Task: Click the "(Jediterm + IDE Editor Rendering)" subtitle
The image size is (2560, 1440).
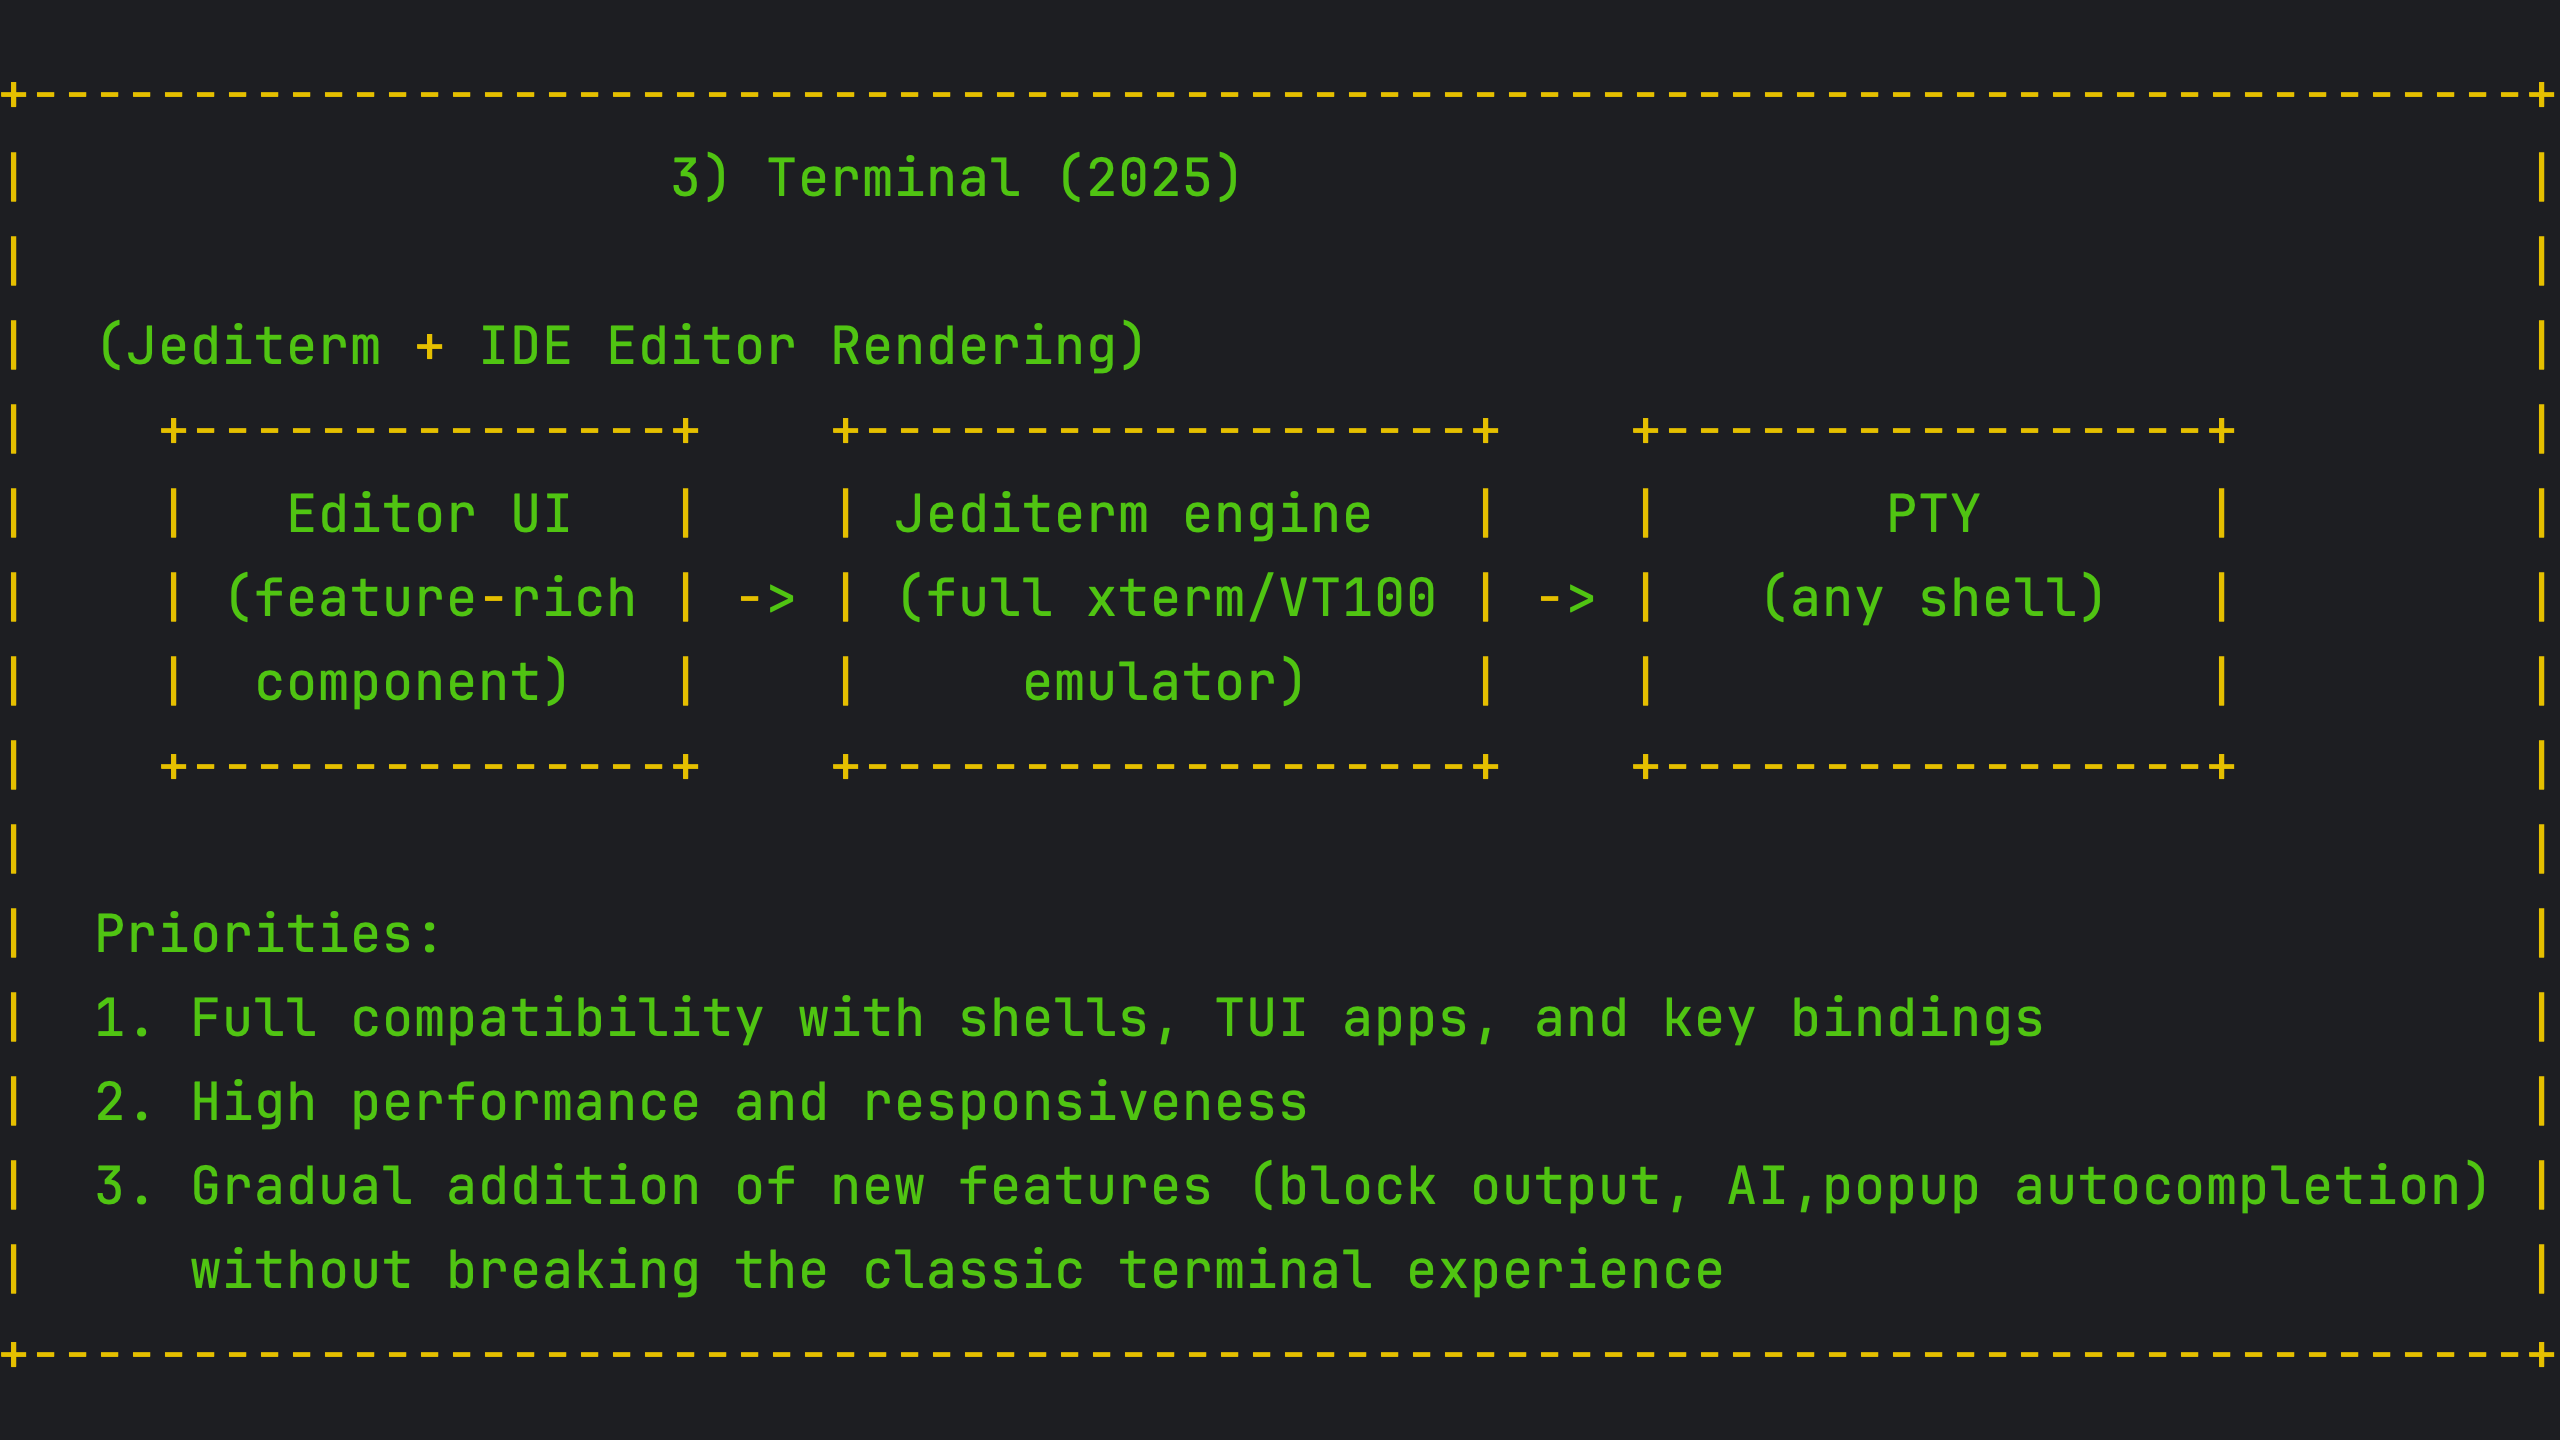Action: 620,347
